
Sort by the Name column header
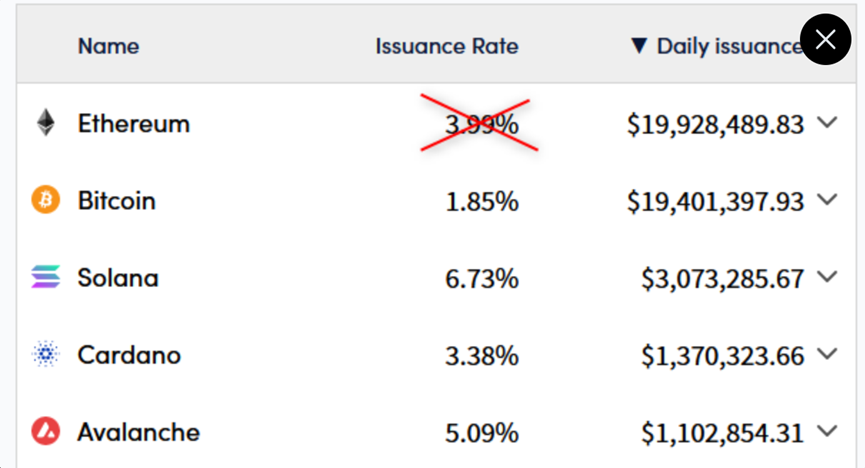pyautogui.click(x=109, y=46)
